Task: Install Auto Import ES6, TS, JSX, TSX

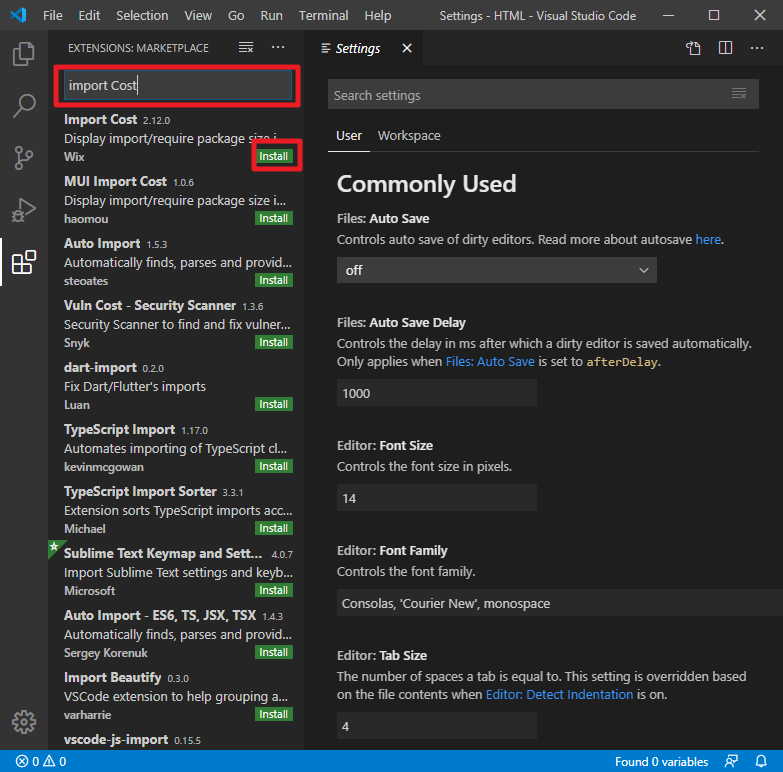Action: pyautogui.click(x=274, y=652)
